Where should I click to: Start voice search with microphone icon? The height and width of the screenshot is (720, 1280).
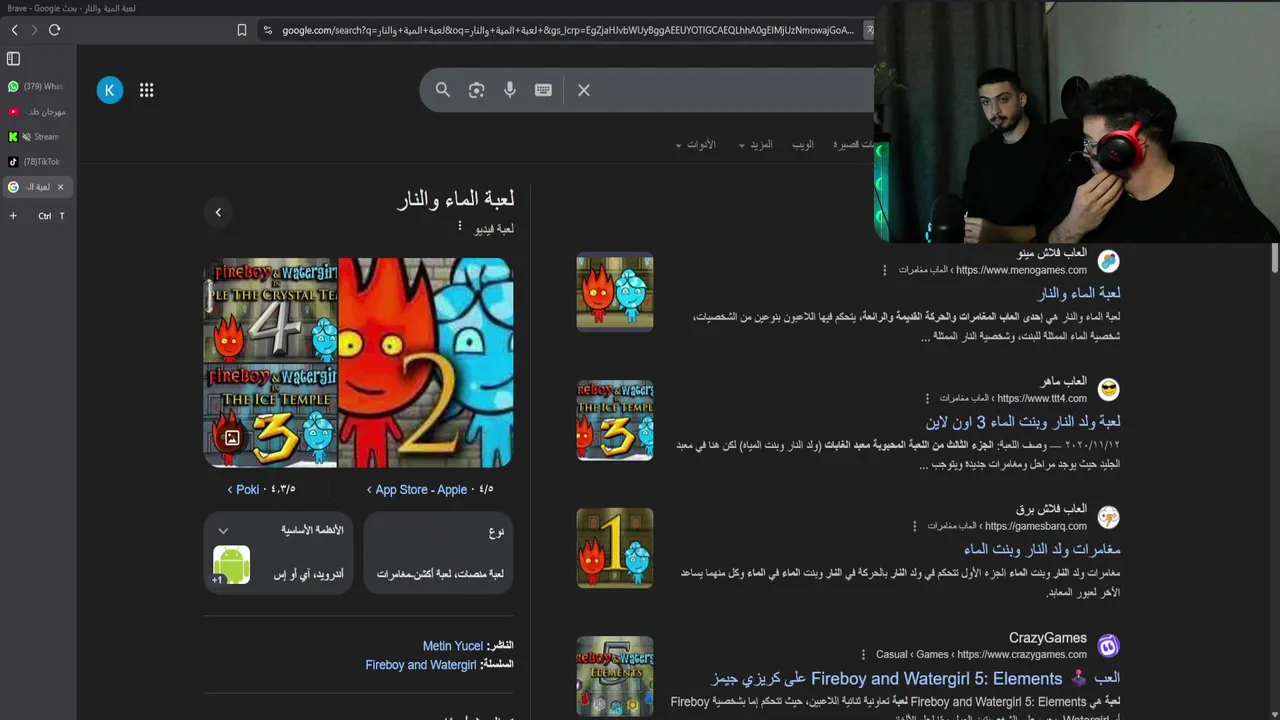pyautogui.click(x=510, y=90)
